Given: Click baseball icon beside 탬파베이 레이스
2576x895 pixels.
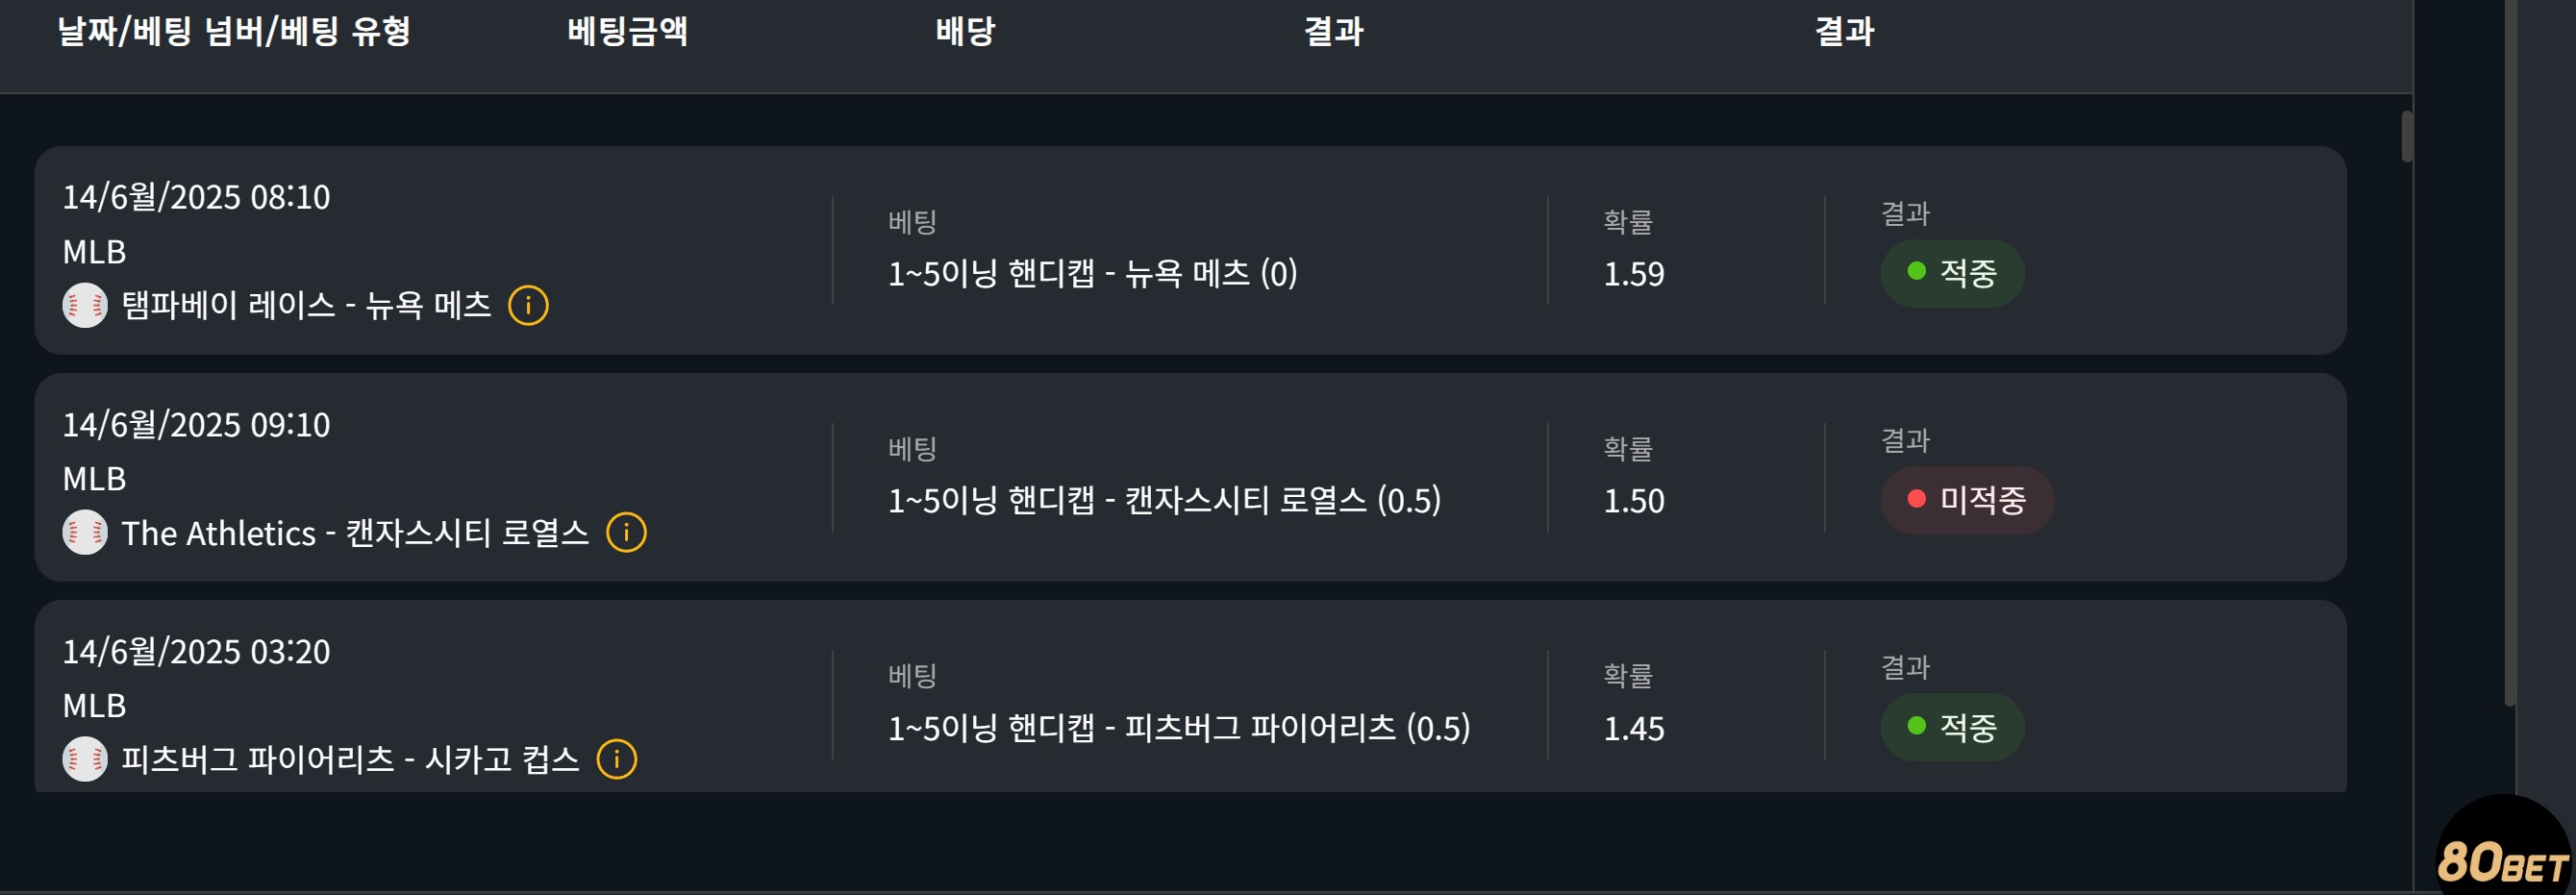Looking at the screenshot, I should (85, 305).
